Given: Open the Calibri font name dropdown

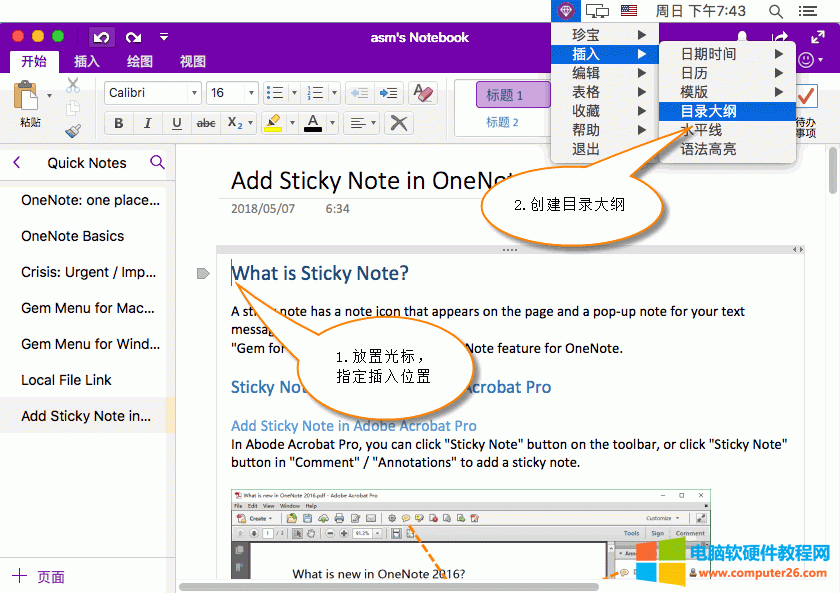Looking at the screenshot, I should 194,93.
